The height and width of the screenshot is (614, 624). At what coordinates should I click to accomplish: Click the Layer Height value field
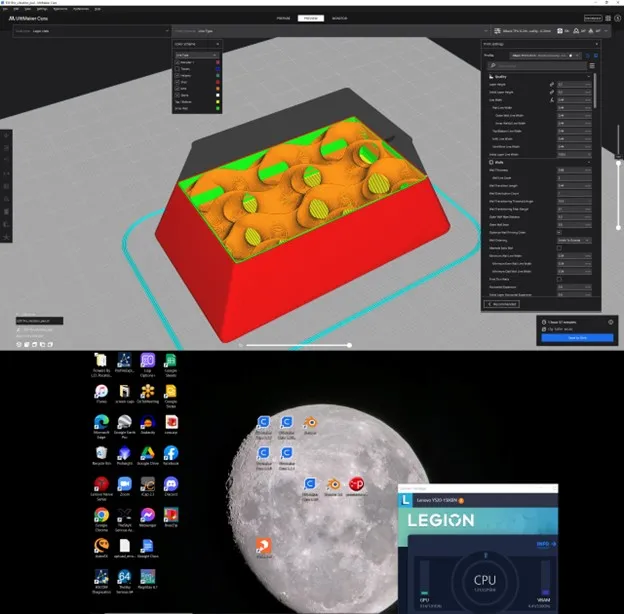574,84
